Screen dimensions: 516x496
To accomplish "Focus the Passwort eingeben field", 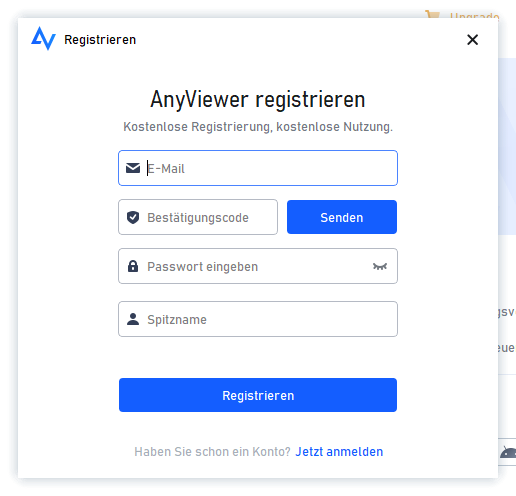I will (258, 266).
